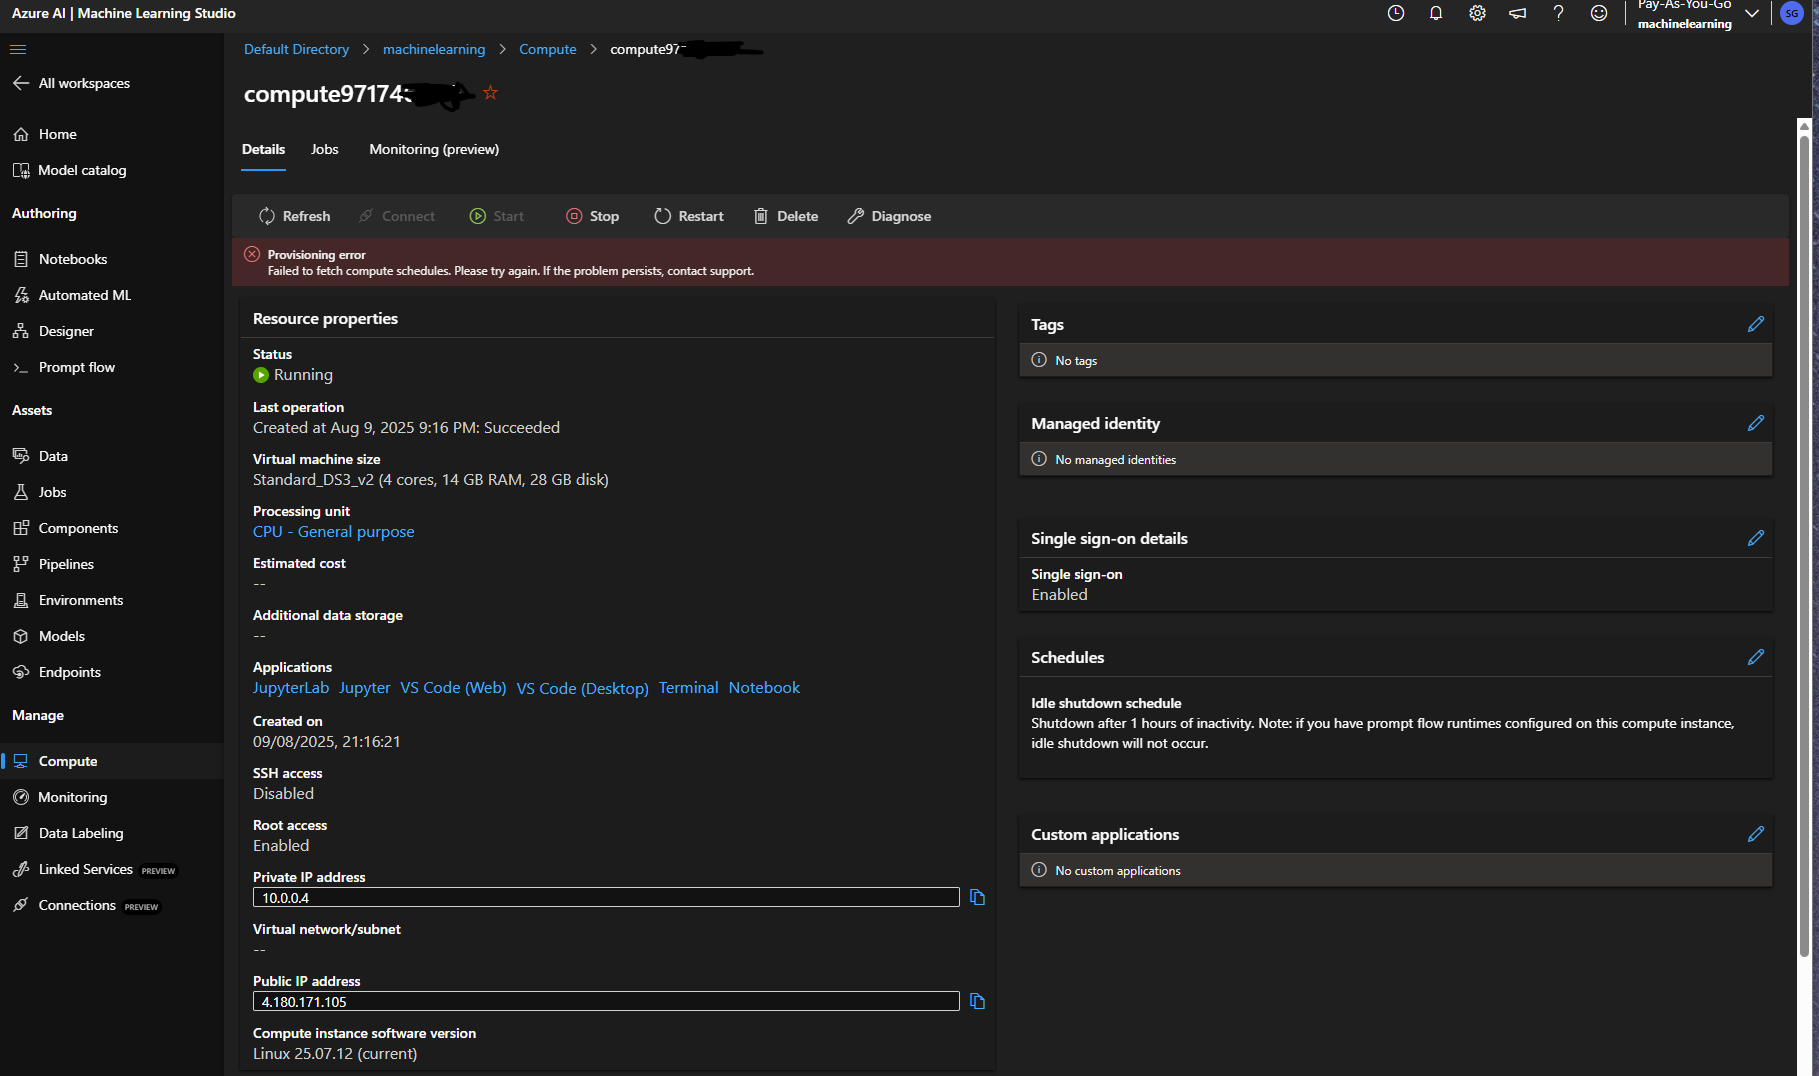The width and height of the screenshot is (1819, 1076).
Task: Click the No managed identities info icon
Action: click(x=1039, y=459)
